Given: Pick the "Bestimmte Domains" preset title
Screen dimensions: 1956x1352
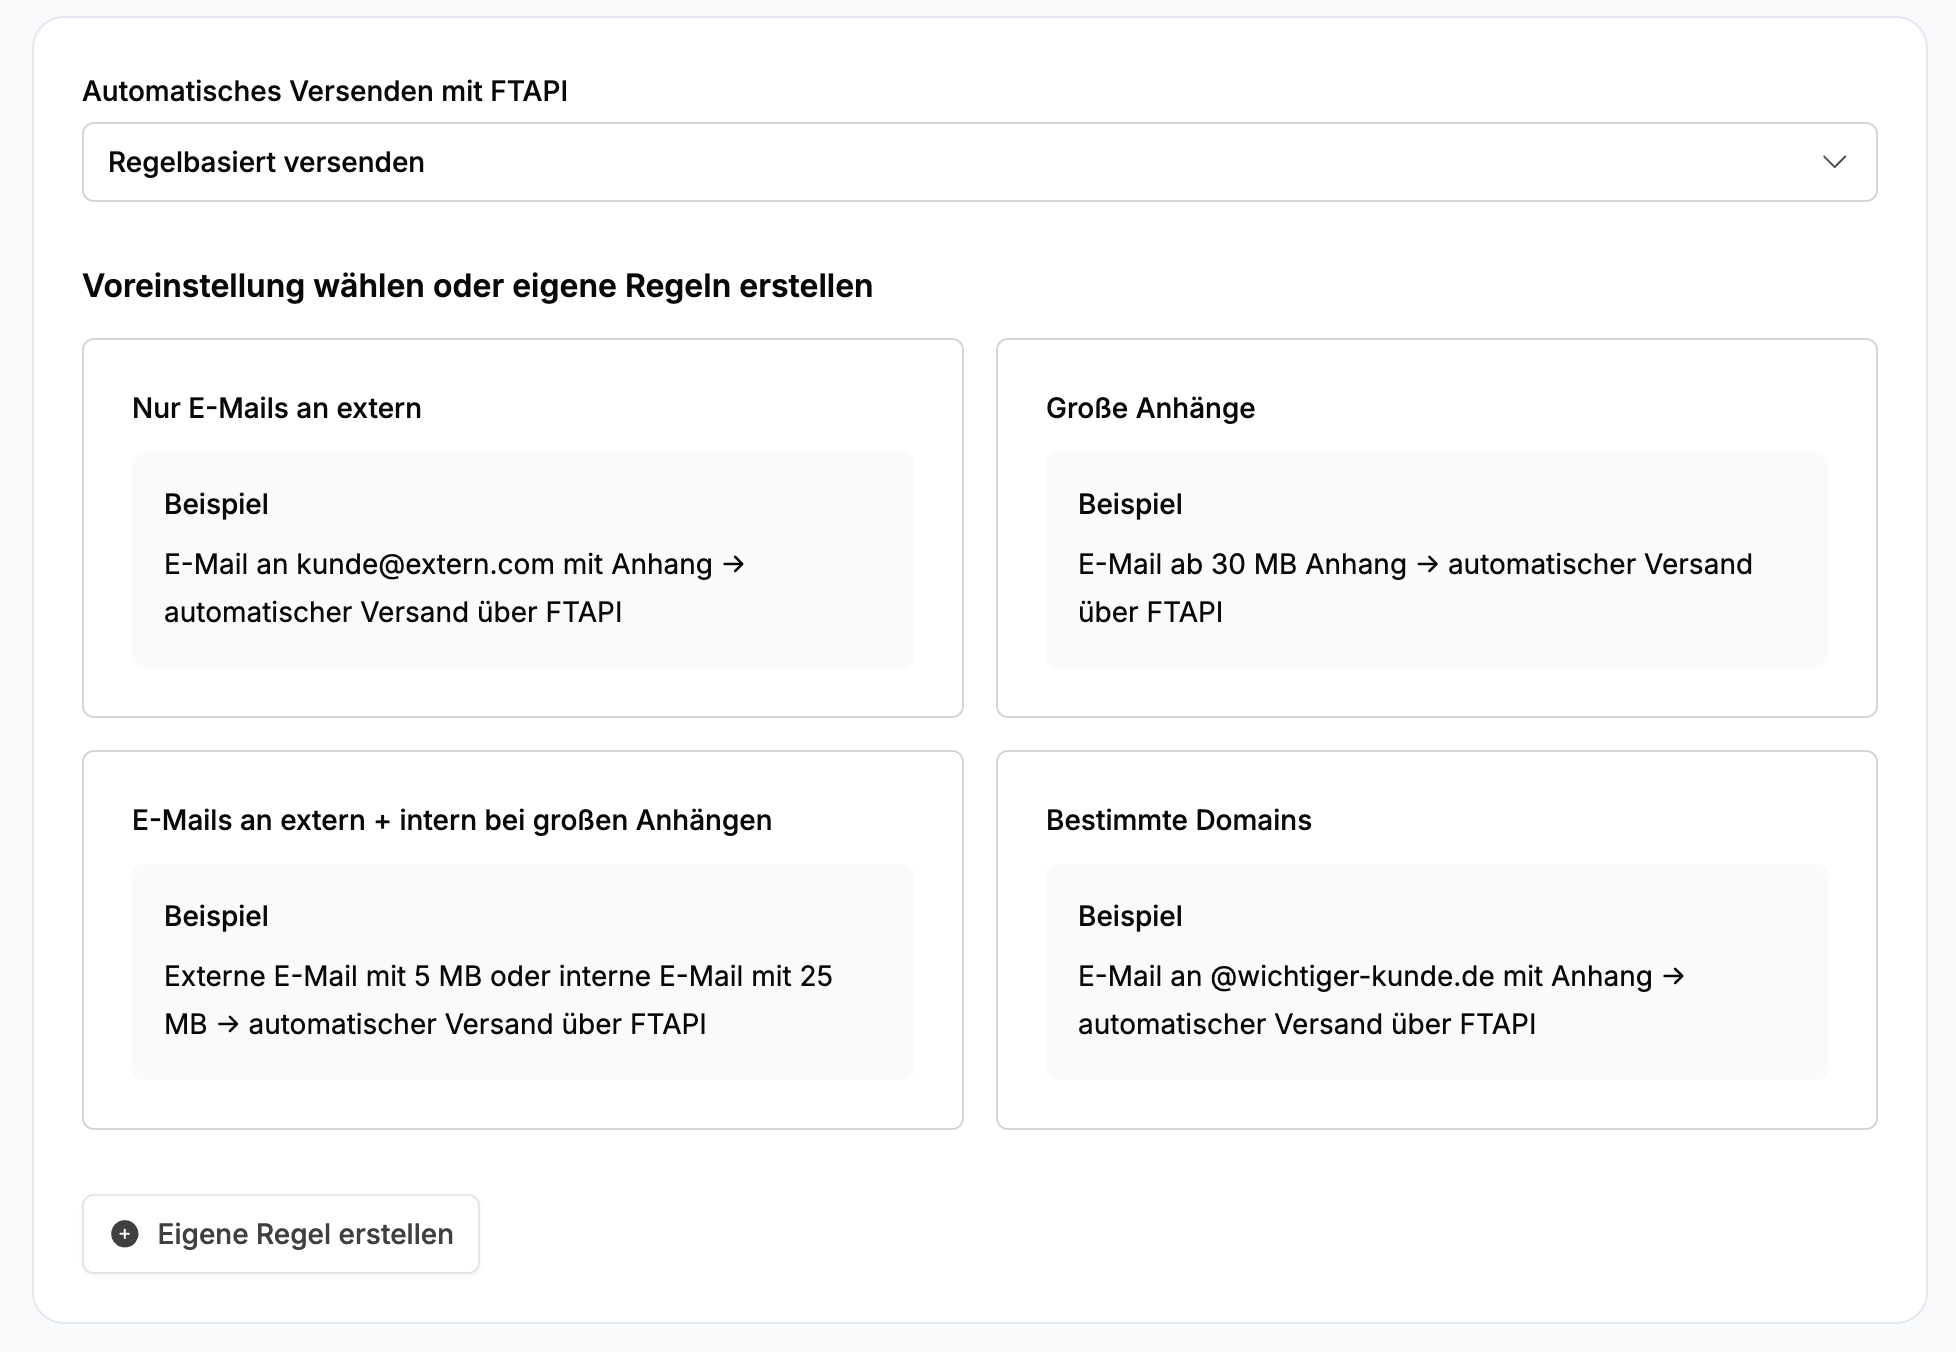Looking at the screenshot, I should 1178,820.
